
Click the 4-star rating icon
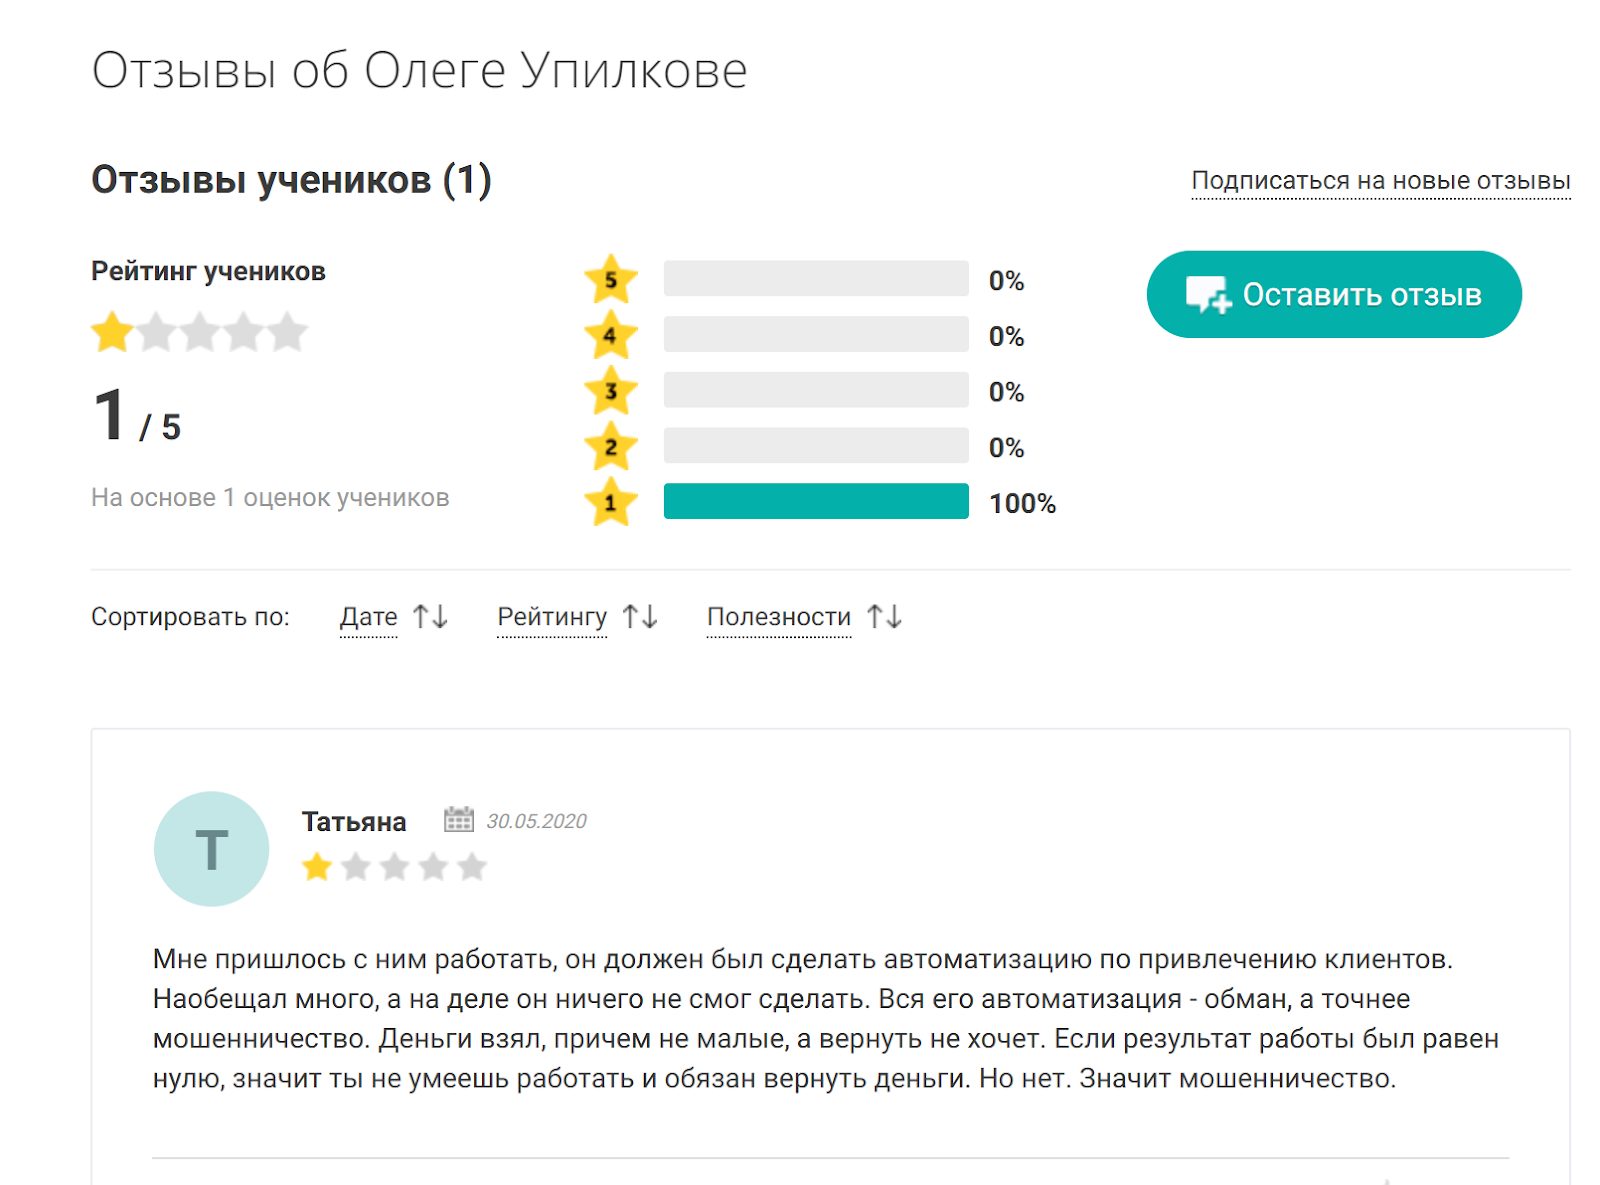coord(610,335)
